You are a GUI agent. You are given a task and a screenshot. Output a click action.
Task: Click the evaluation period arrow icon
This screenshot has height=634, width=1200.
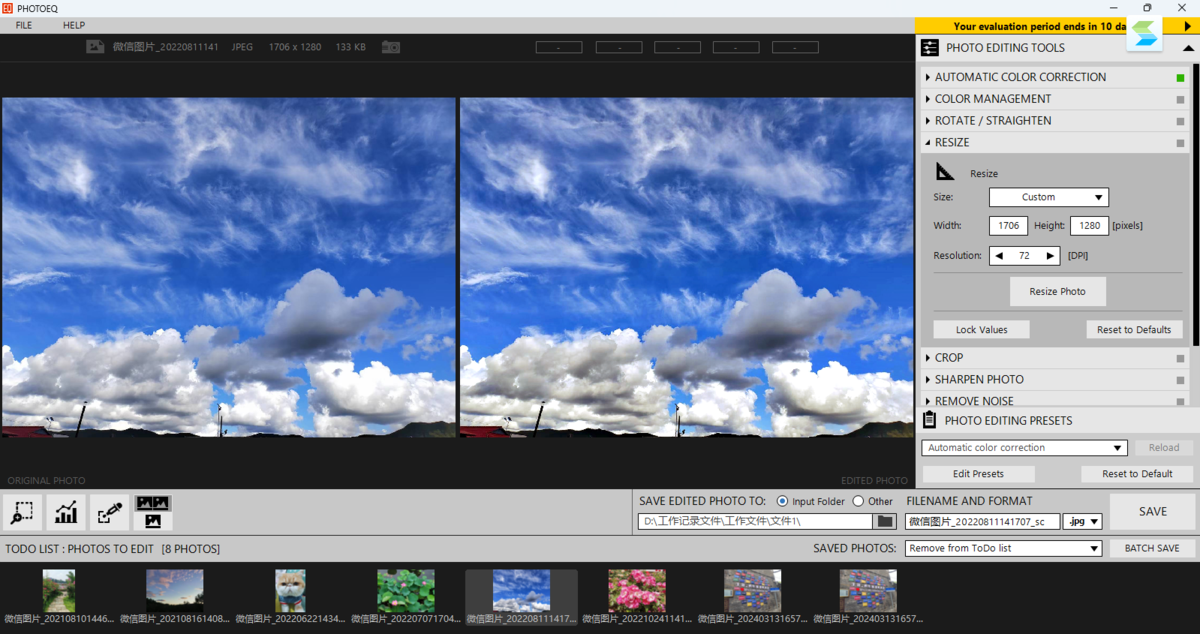(1187, 26)
